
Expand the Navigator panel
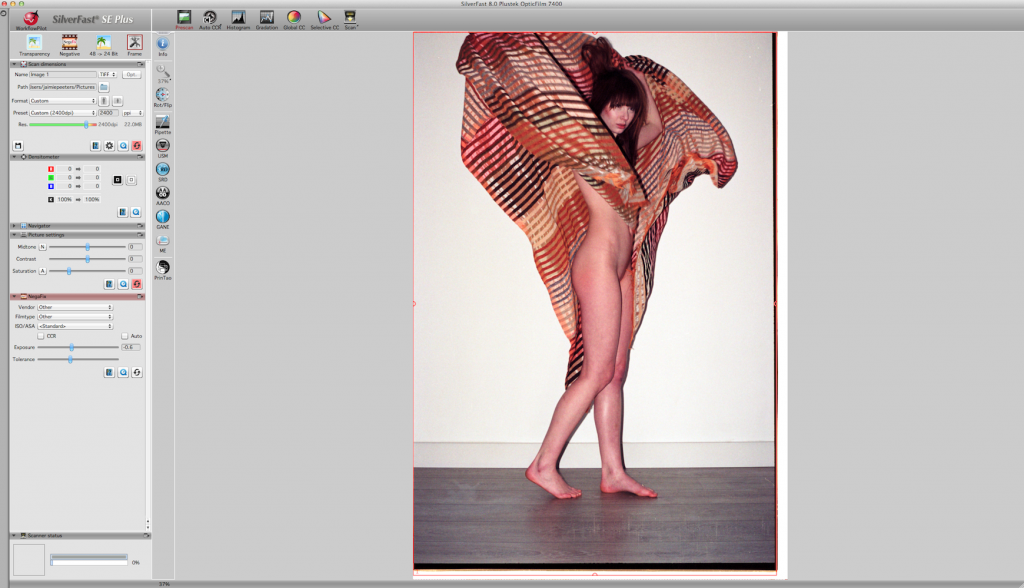[14, 225]
